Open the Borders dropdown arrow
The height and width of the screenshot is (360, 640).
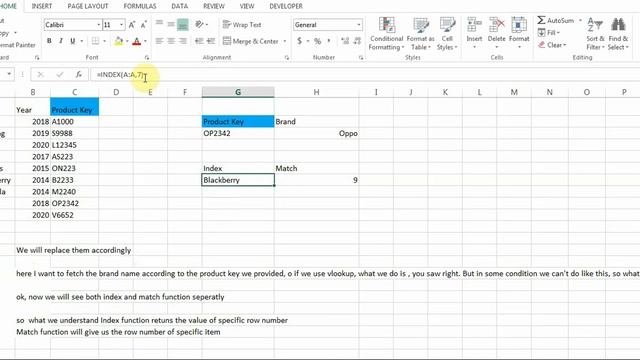(x=104, y=41)
